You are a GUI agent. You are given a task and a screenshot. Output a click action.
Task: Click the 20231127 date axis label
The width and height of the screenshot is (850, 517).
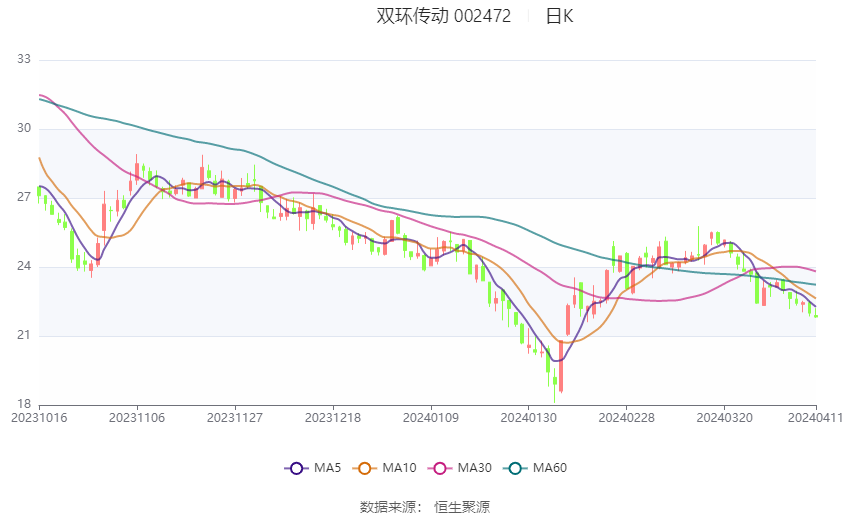pos(236,417)
